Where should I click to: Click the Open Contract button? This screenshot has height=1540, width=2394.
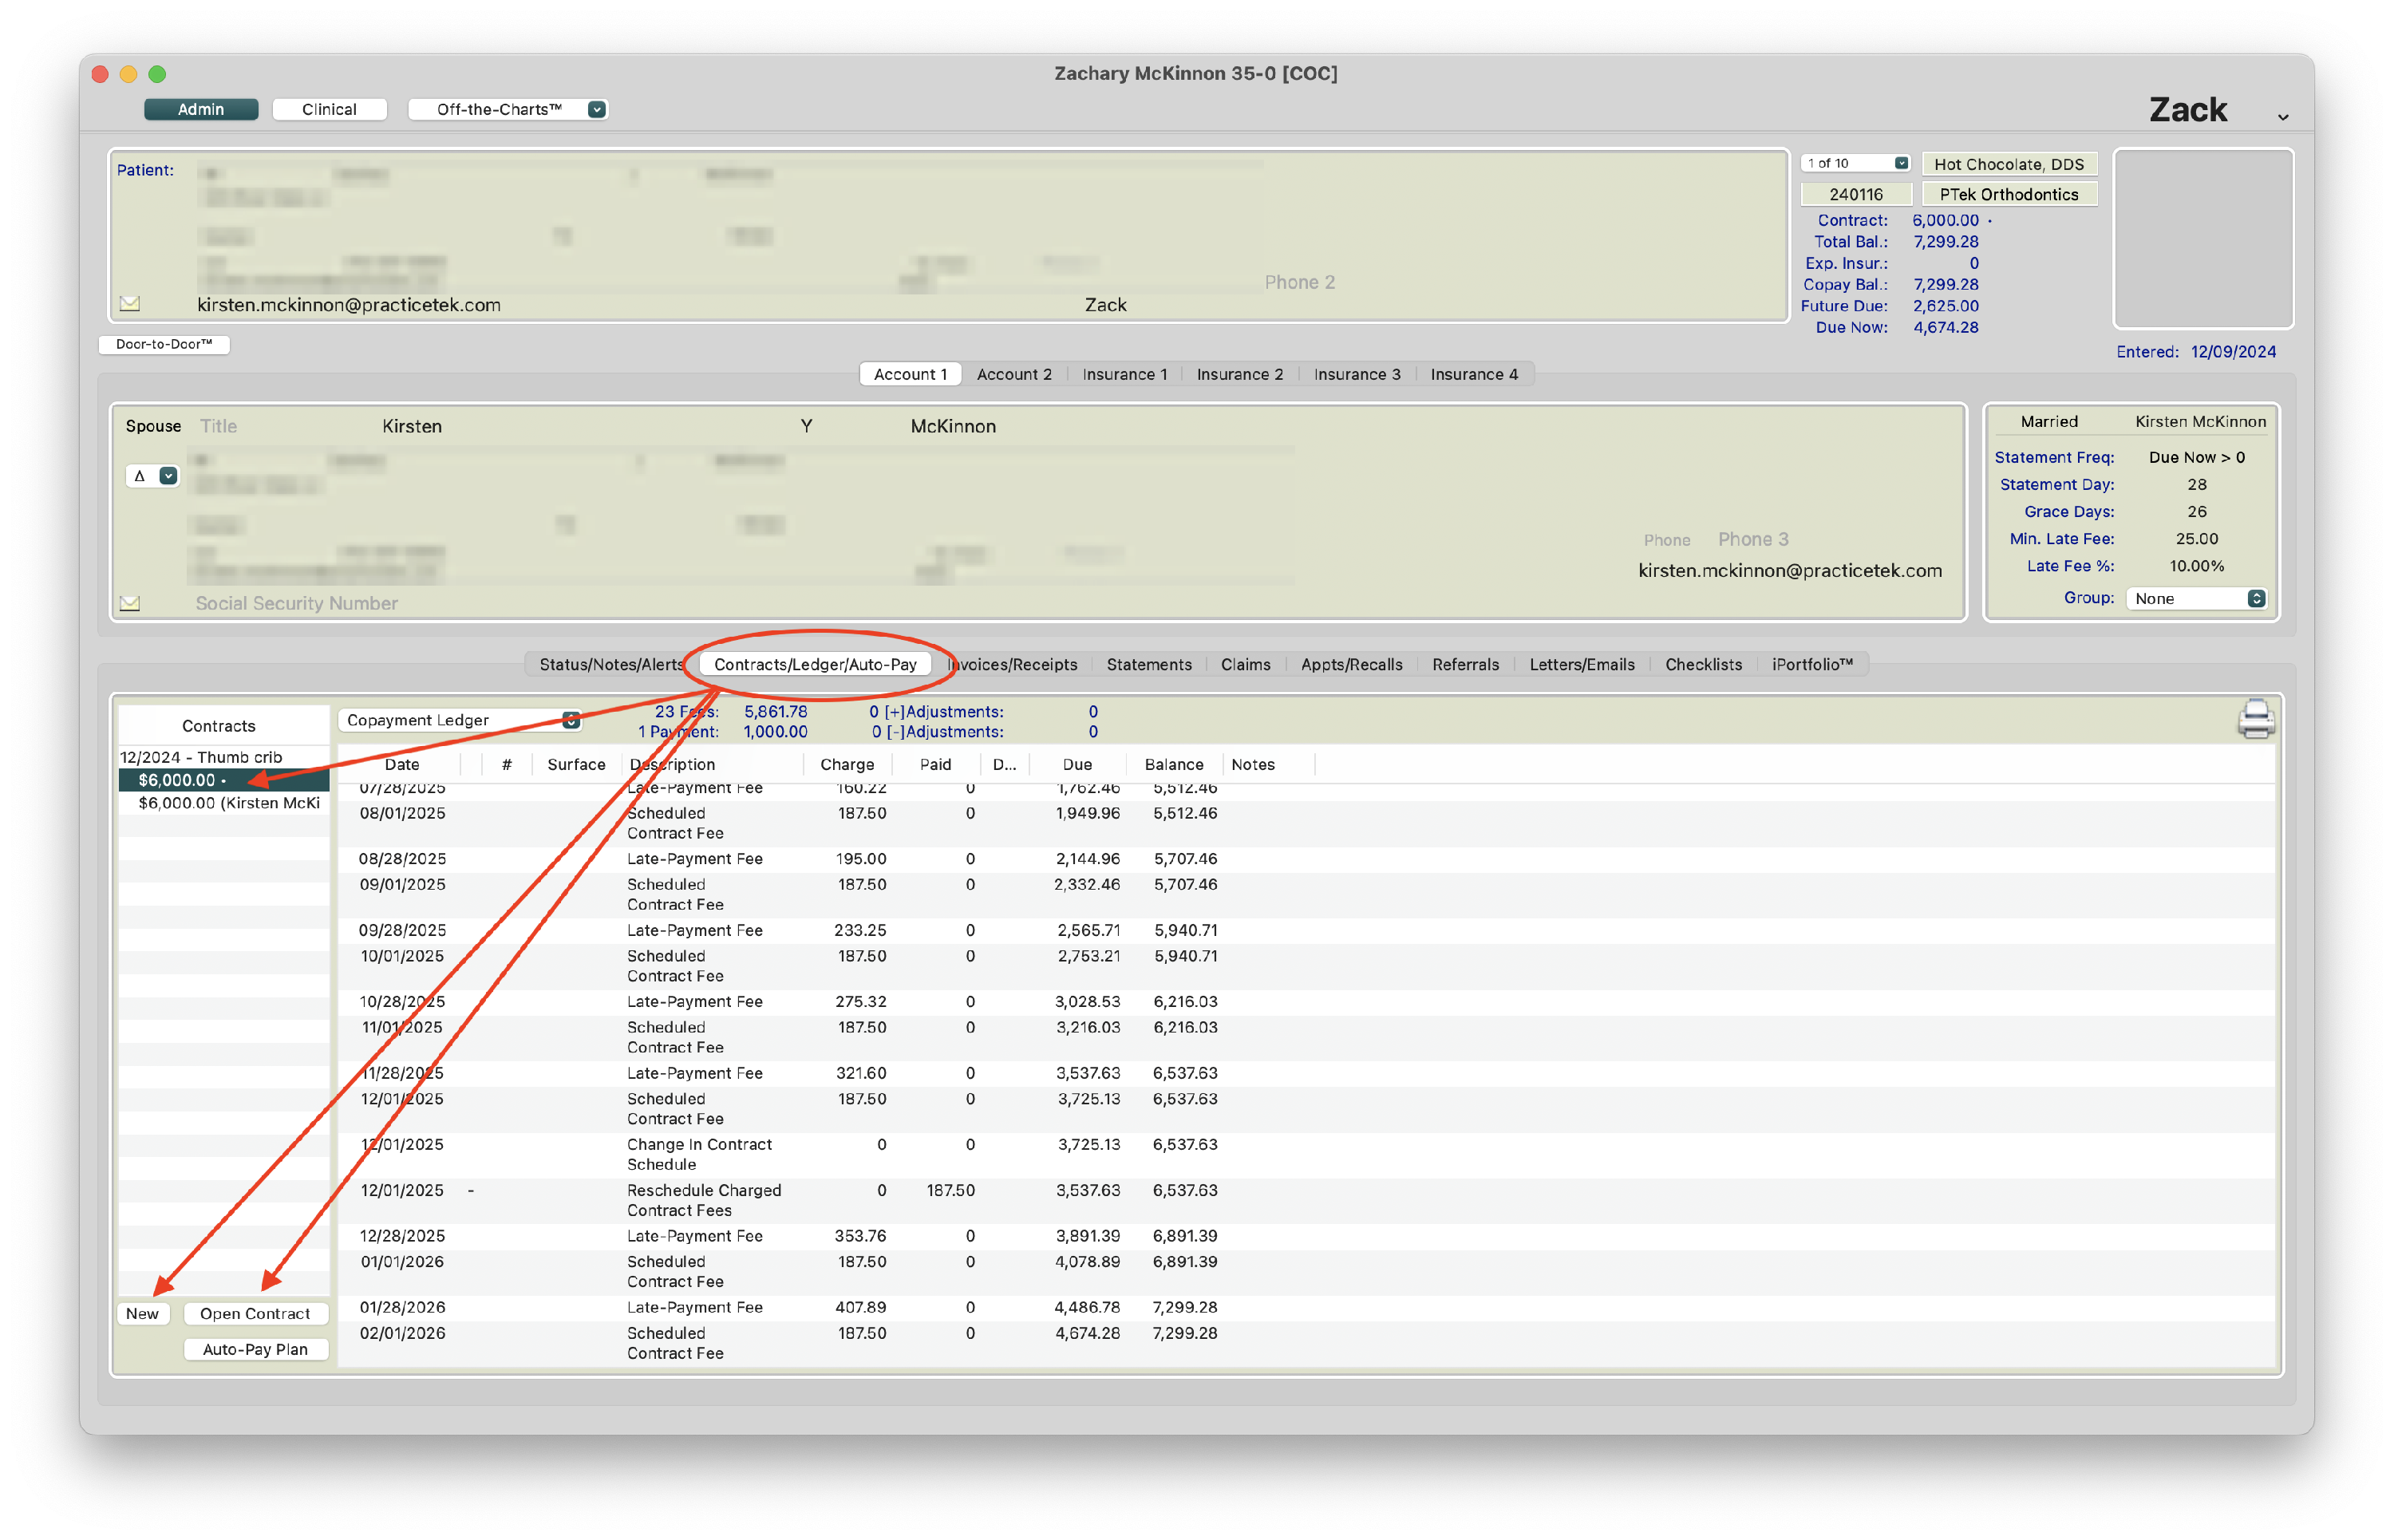255,1313
